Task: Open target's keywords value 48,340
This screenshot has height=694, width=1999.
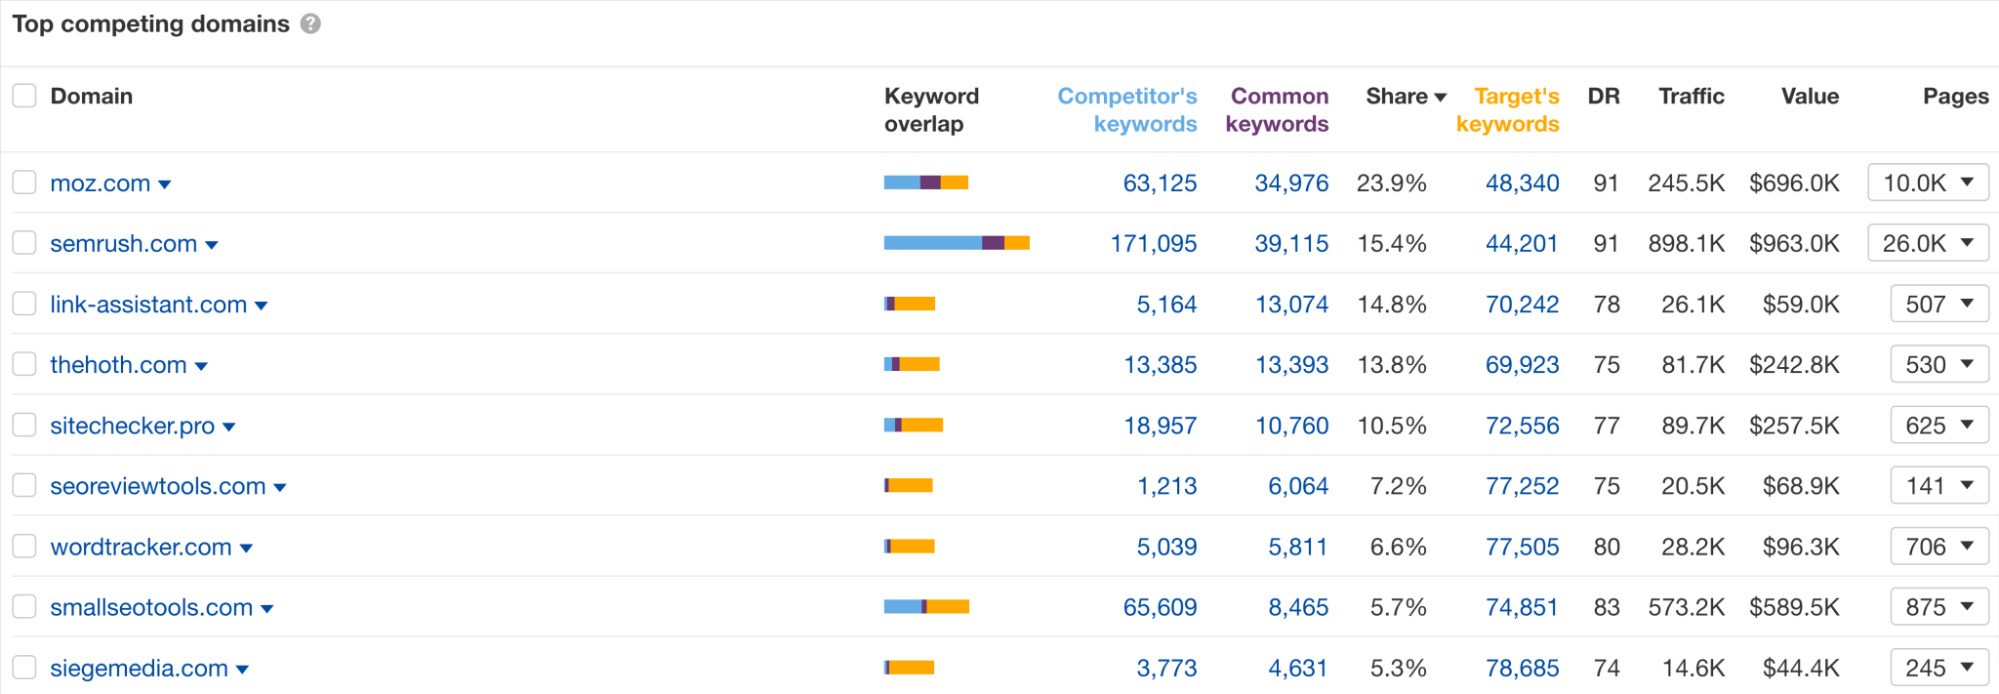Action: pos(1522,183)
